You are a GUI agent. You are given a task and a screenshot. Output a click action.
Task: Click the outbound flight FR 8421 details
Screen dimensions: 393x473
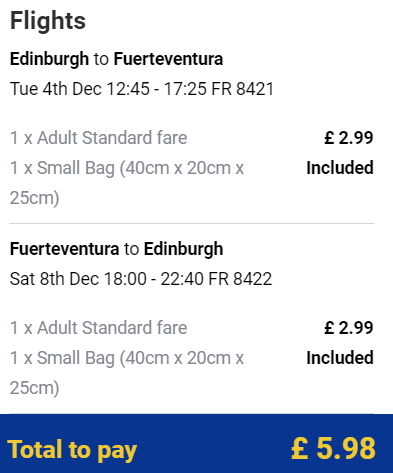pos(142,89)
